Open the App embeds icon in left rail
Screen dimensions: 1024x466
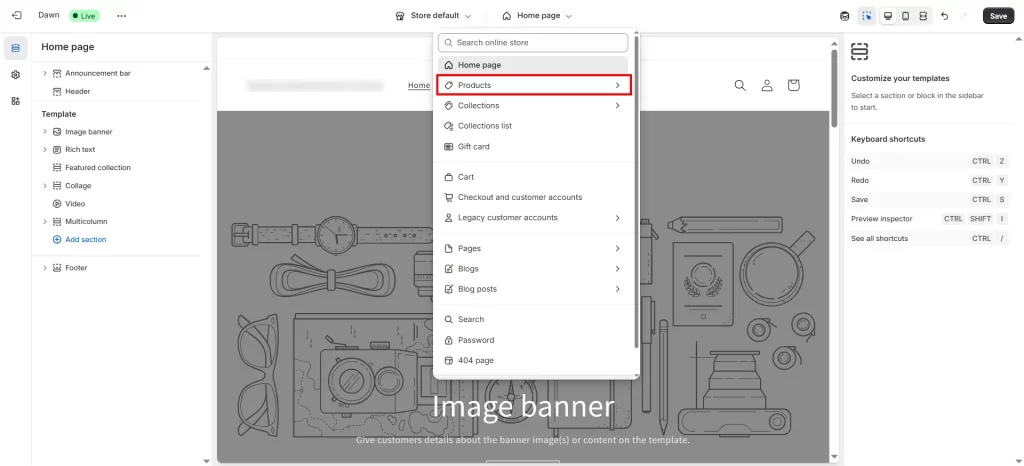(x=16, y=101)
